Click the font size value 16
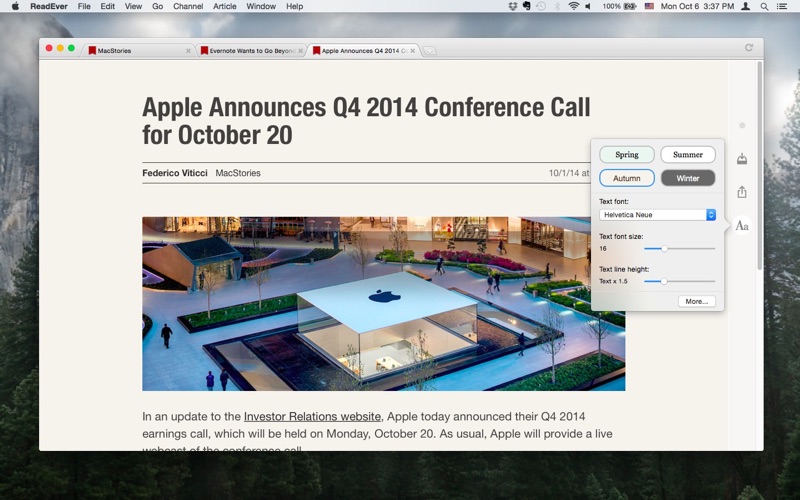800x500 pixels. pyautogui.click(x=603, y=248)
